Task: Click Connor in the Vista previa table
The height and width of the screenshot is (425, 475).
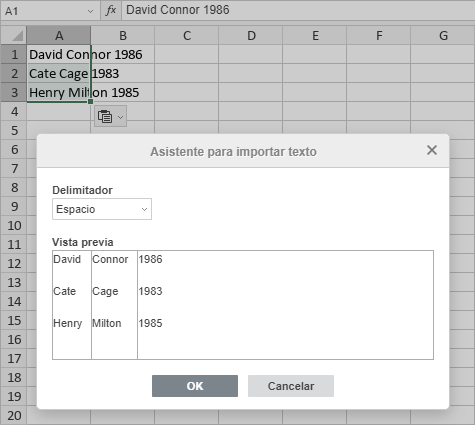Action: 110,259
